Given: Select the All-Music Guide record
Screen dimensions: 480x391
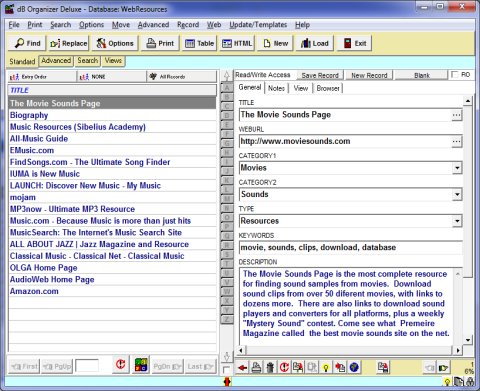Looking at the screenshot, I should click(x=112, y=139).
